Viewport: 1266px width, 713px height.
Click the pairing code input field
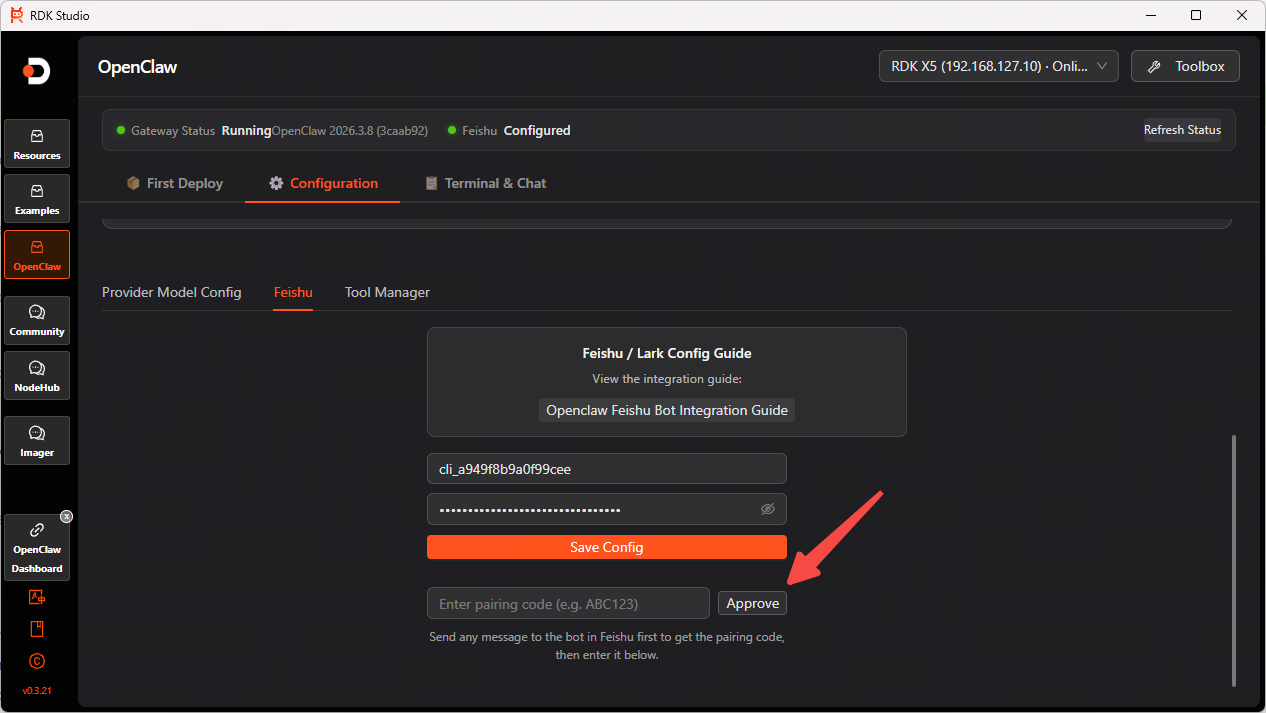coord(568,603)
